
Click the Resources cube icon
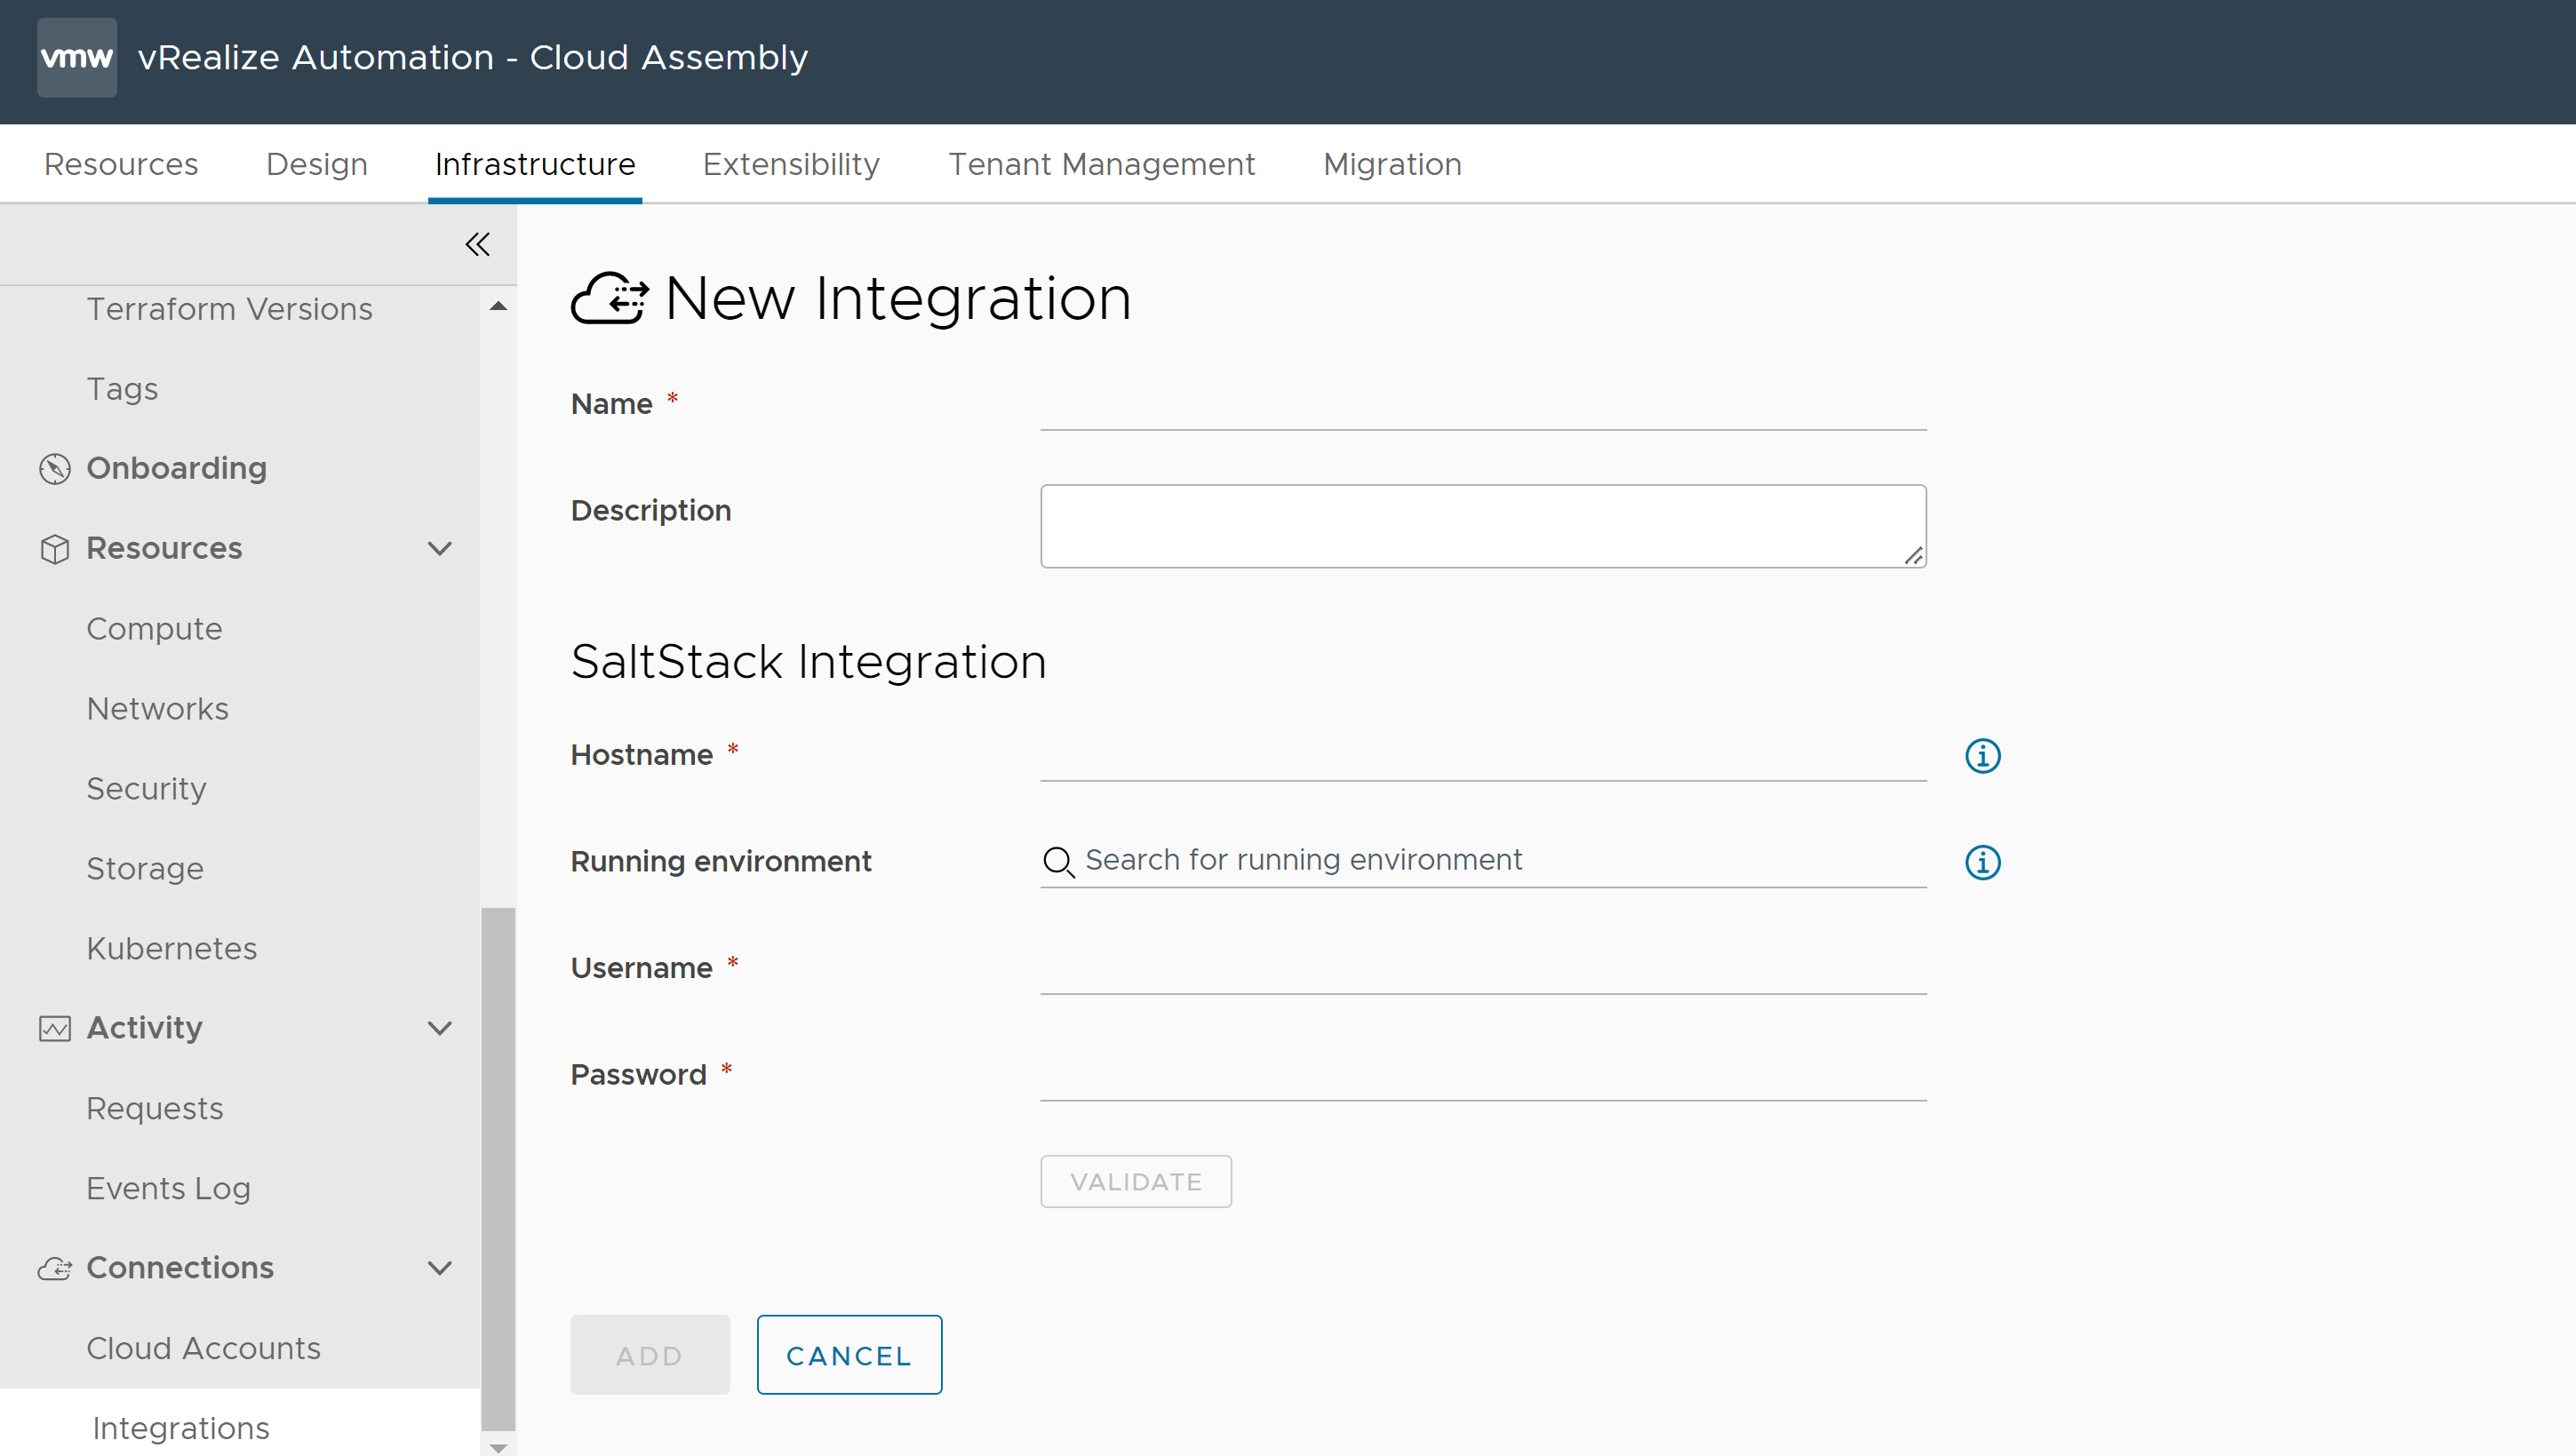tap(55, 548)
